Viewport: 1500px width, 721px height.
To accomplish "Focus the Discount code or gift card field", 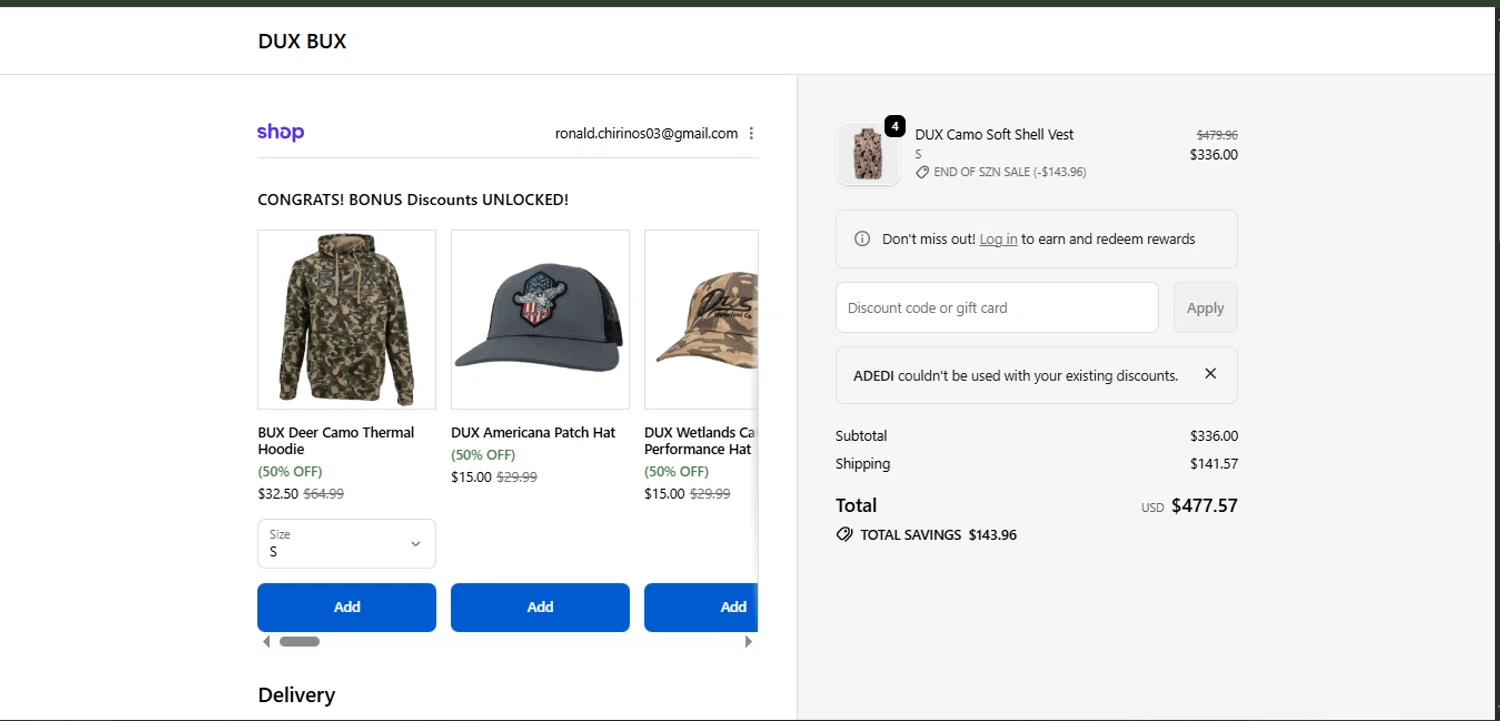I will click(997, 308).
